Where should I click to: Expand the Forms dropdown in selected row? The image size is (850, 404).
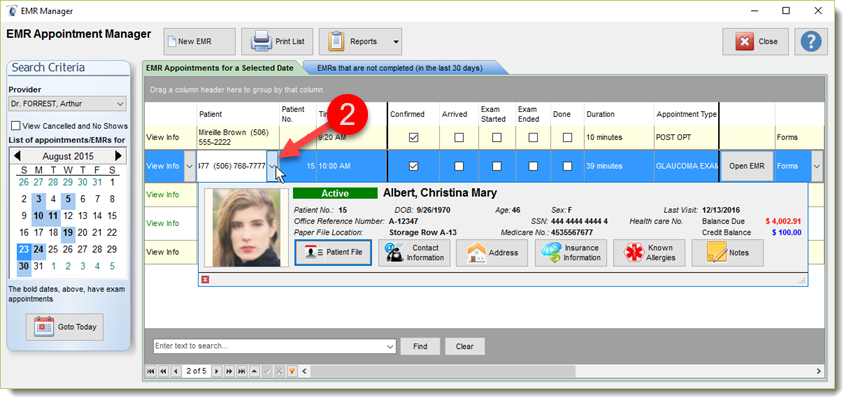(x=817, y=166)
